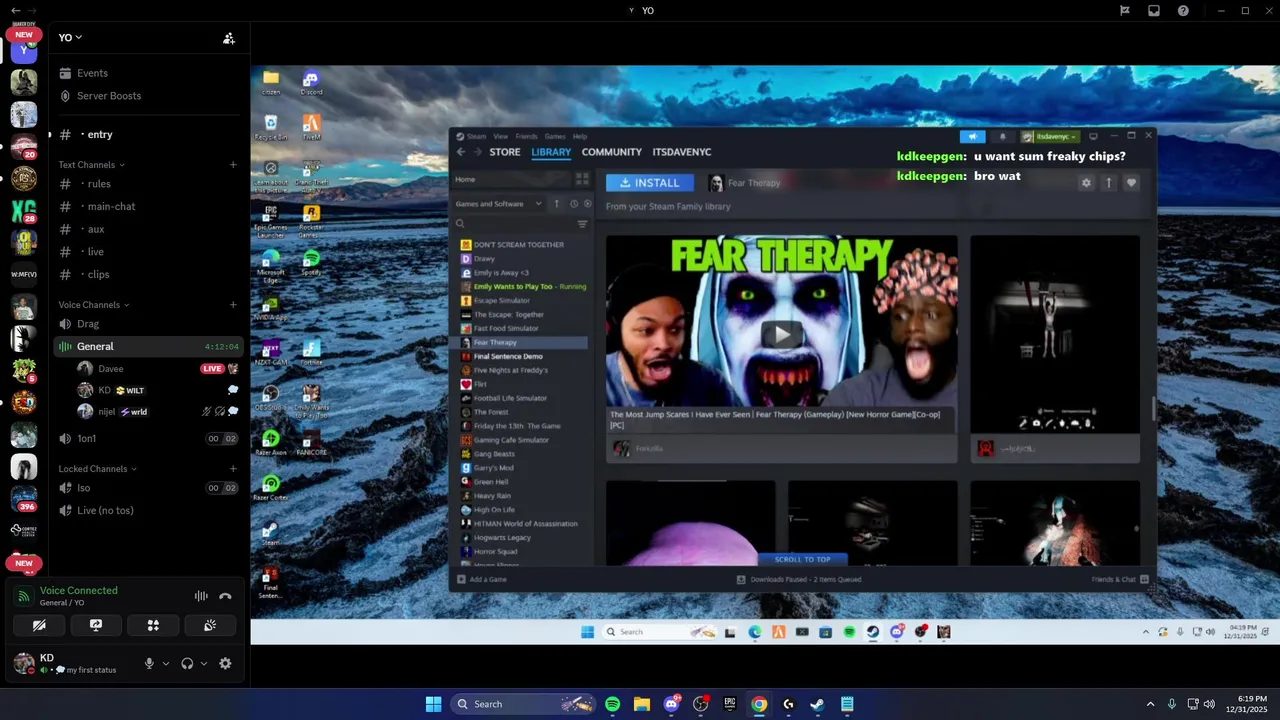
Task: Click the COMMUNITY tab in Steam stream
Action: [x=612, y=152]
